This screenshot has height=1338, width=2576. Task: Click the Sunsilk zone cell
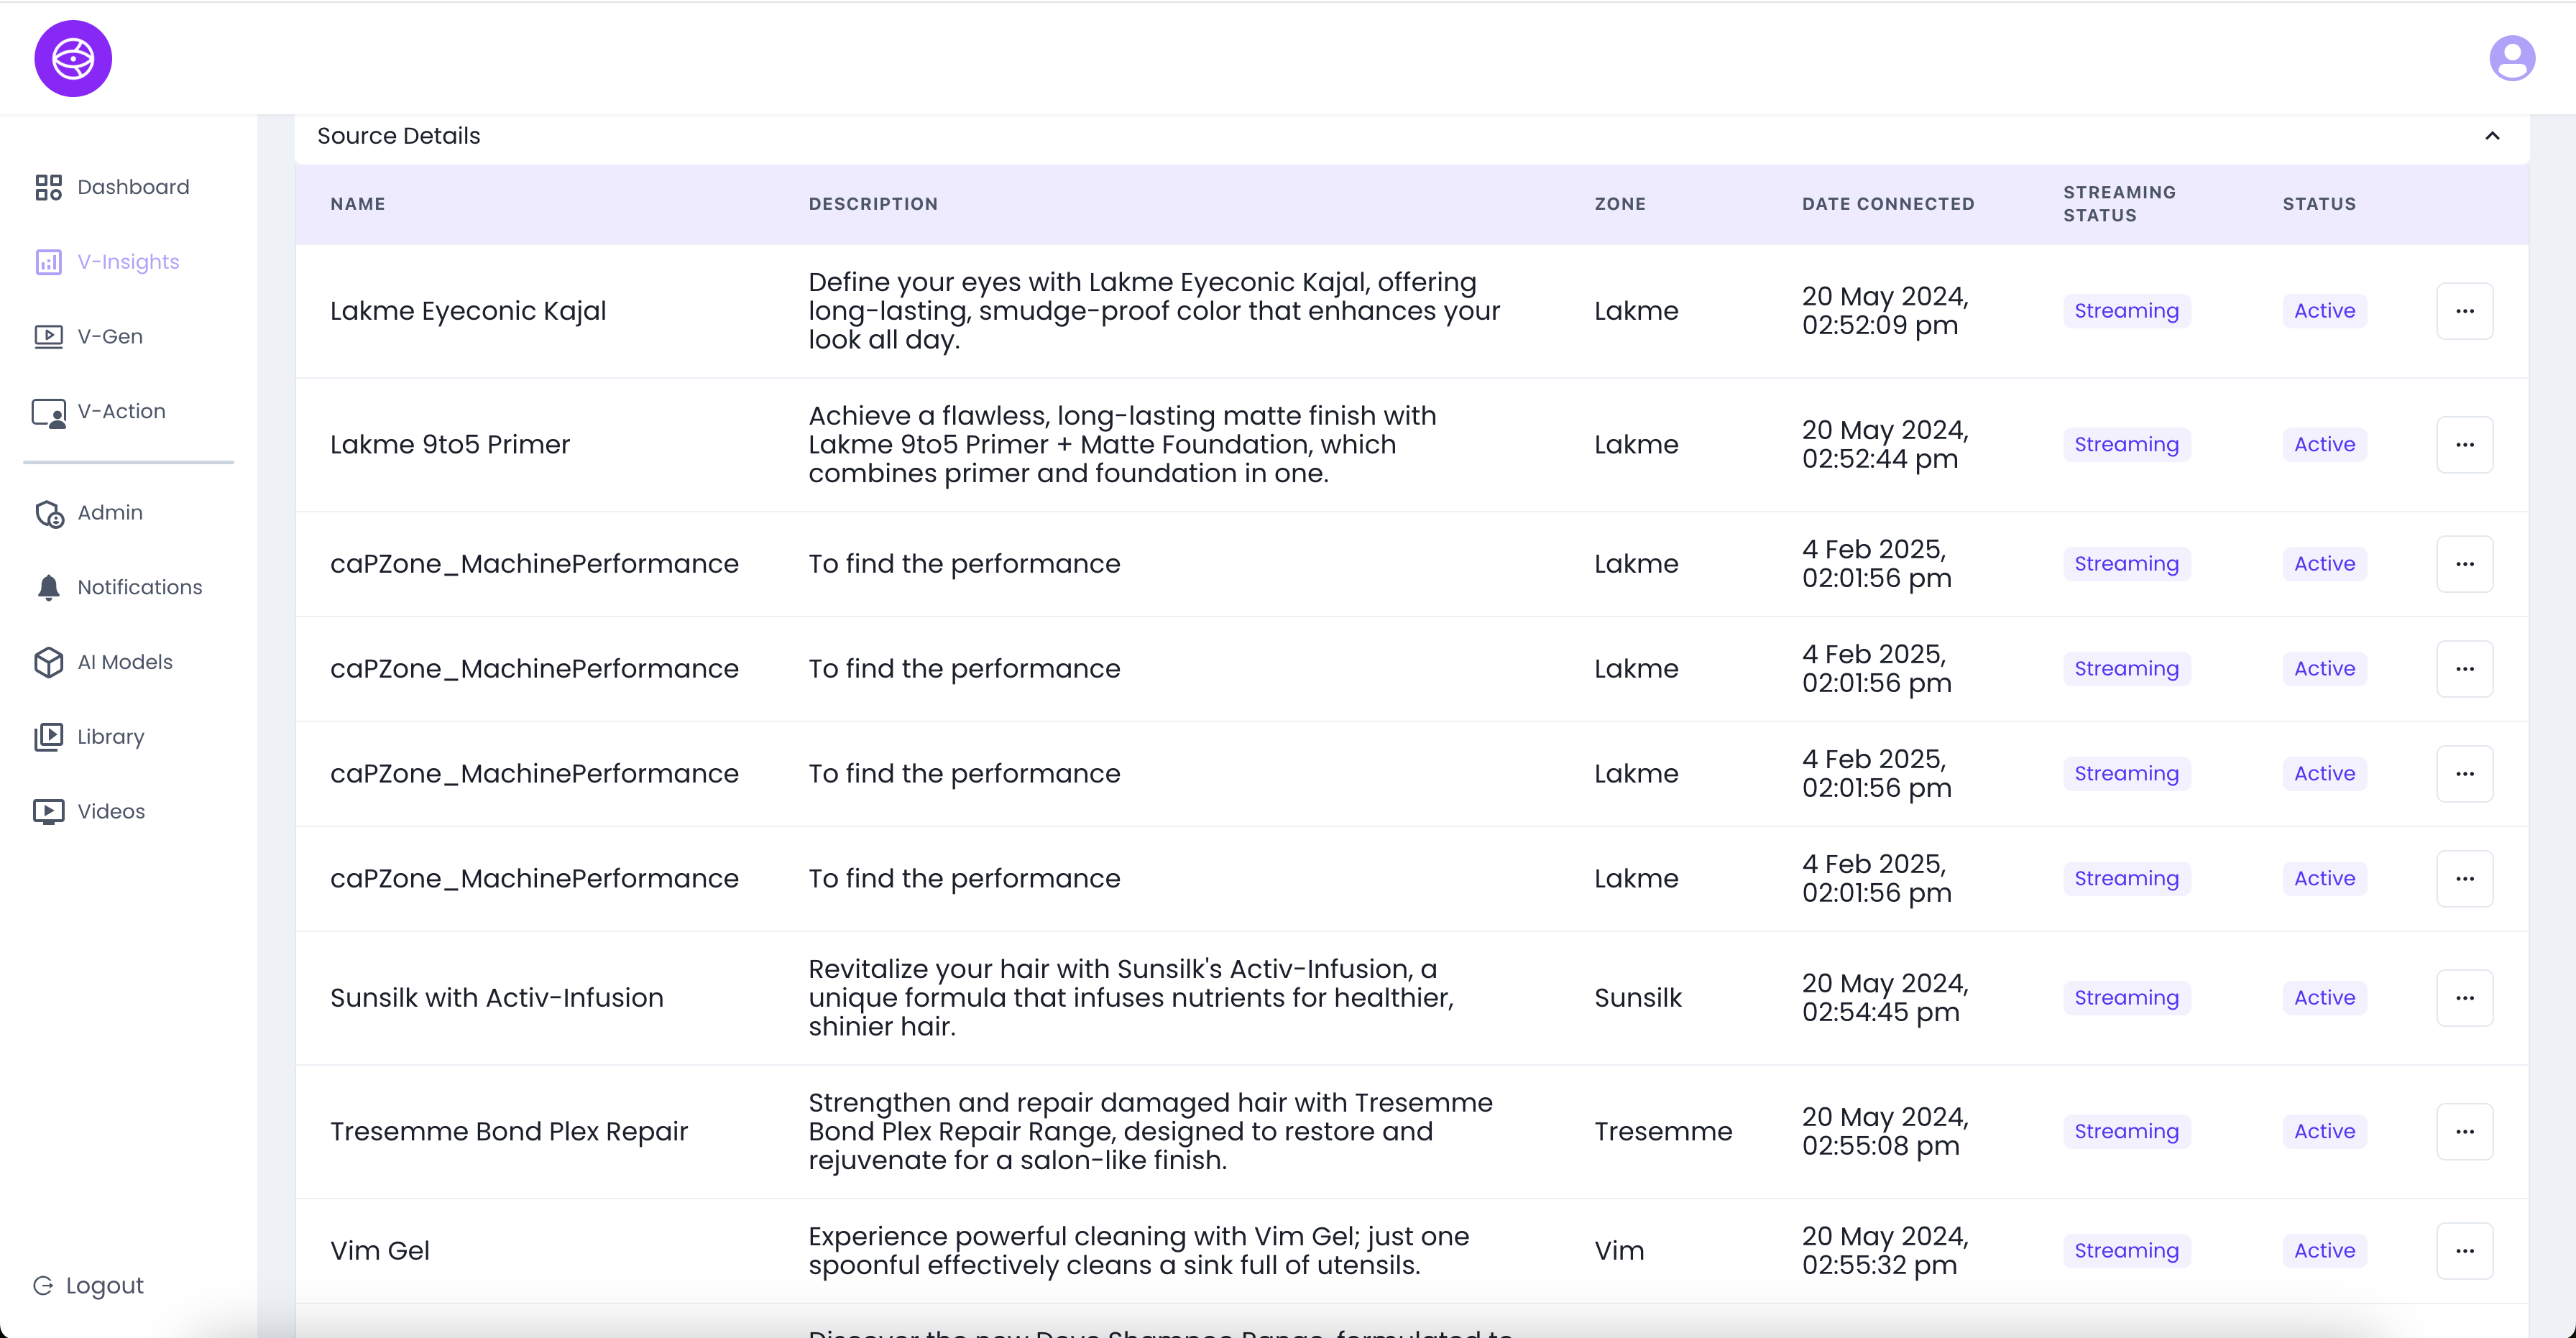(1637, 998)
